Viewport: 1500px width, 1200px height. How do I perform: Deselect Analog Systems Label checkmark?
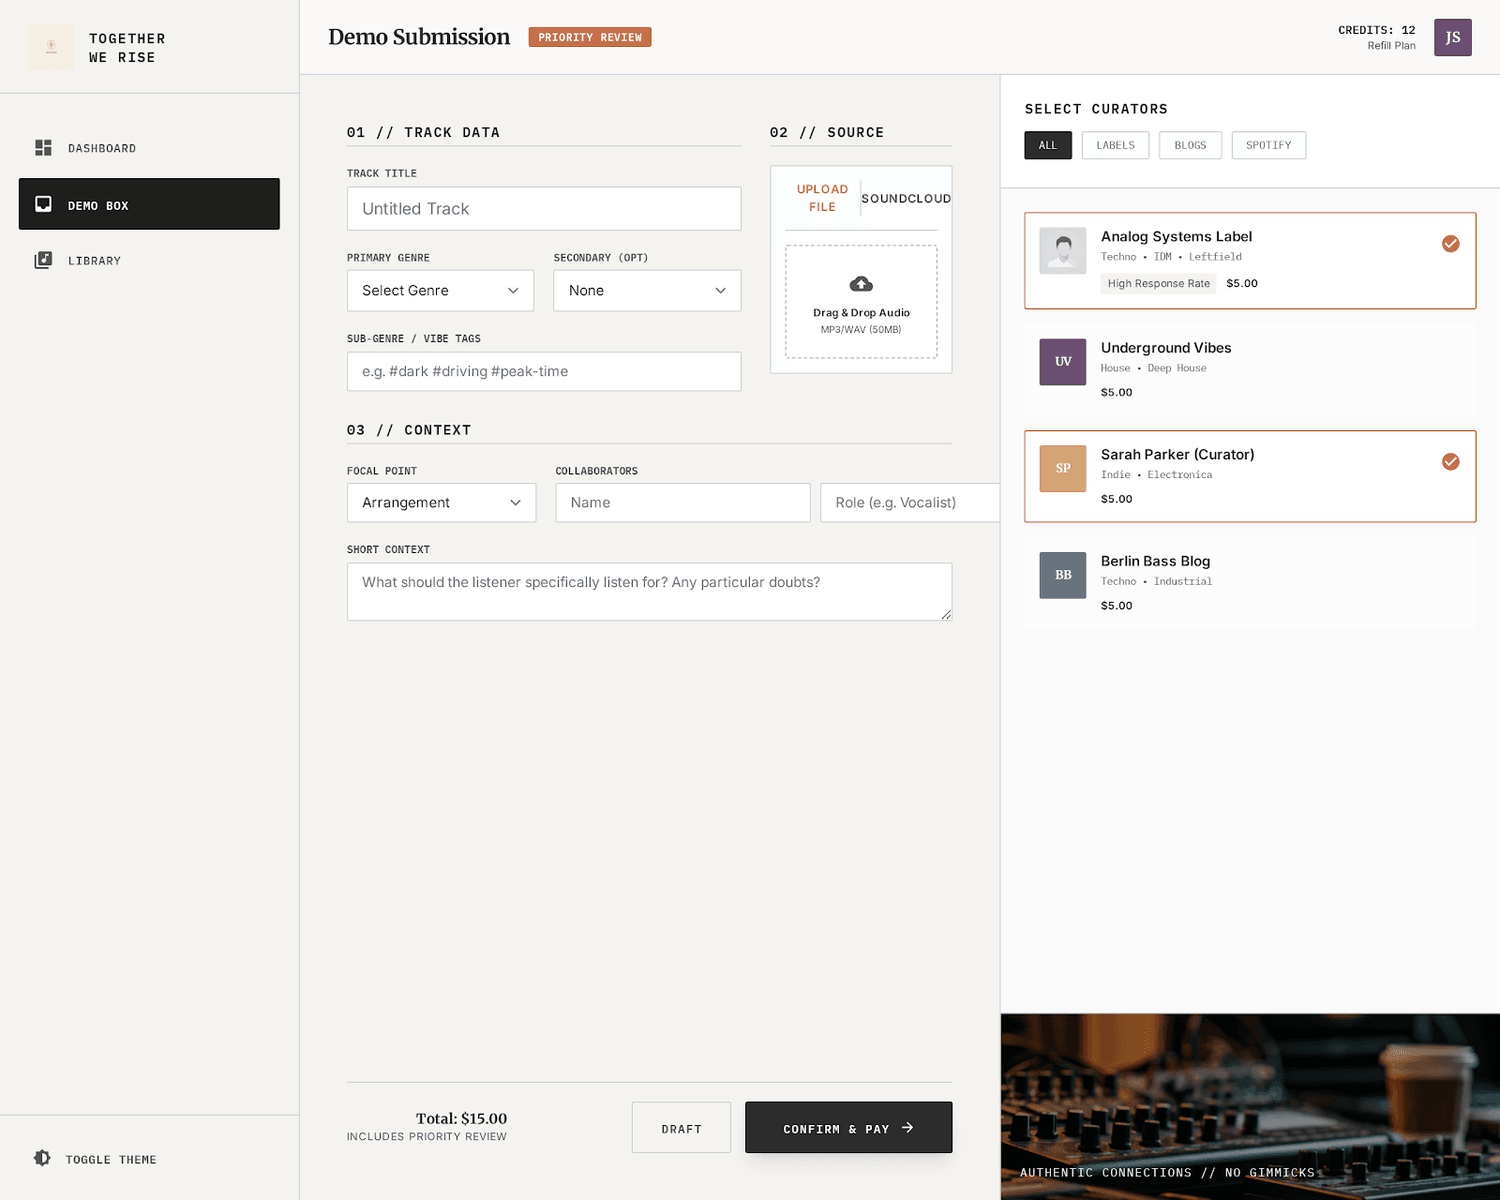[x=1450, y=244]
